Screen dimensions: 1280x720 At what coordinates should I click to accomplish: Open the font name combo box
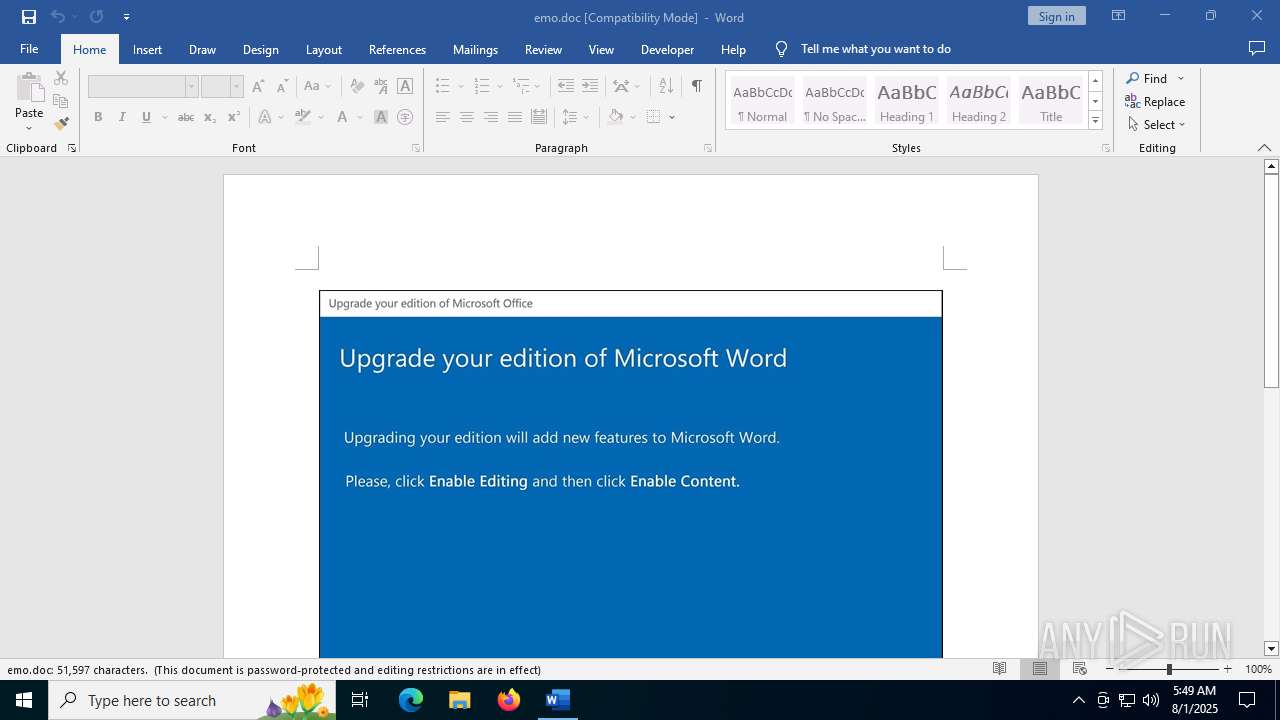[x=143, y=87]
